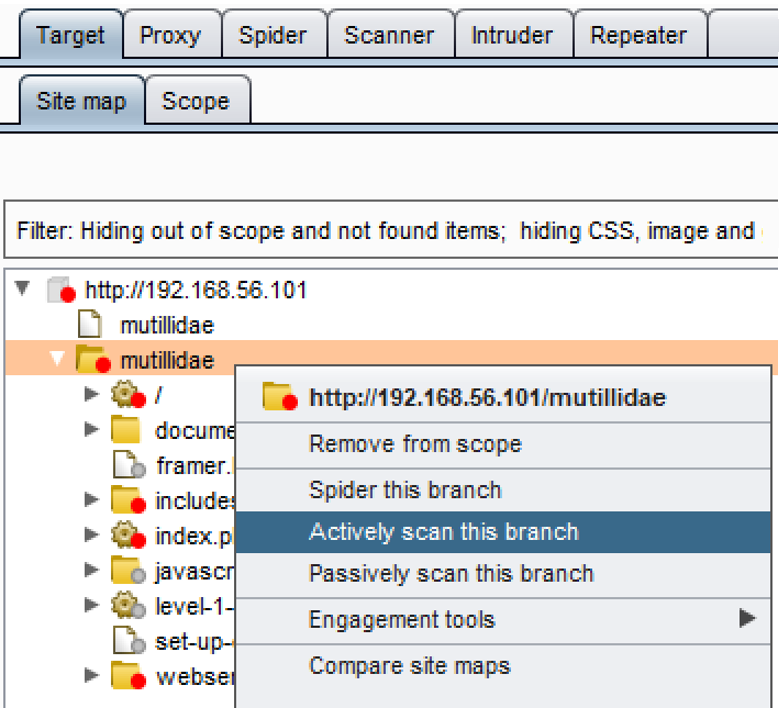
Task: Choose Spider this branch
Action: coord(405,490)
